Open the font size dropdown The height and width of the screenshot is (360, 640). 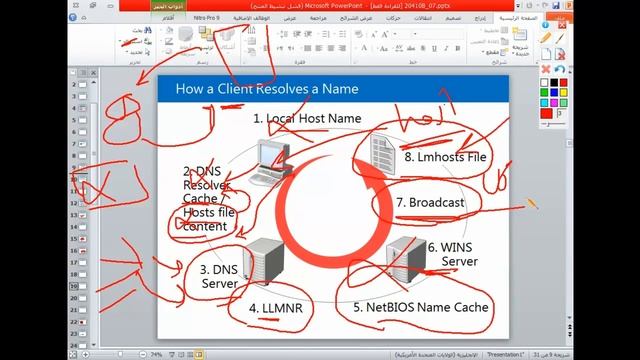(396, 34)
